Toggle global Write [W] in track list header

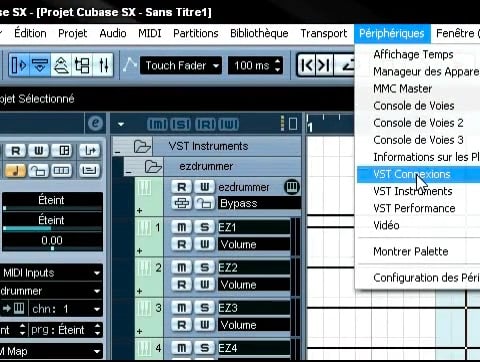pos(229,125)
